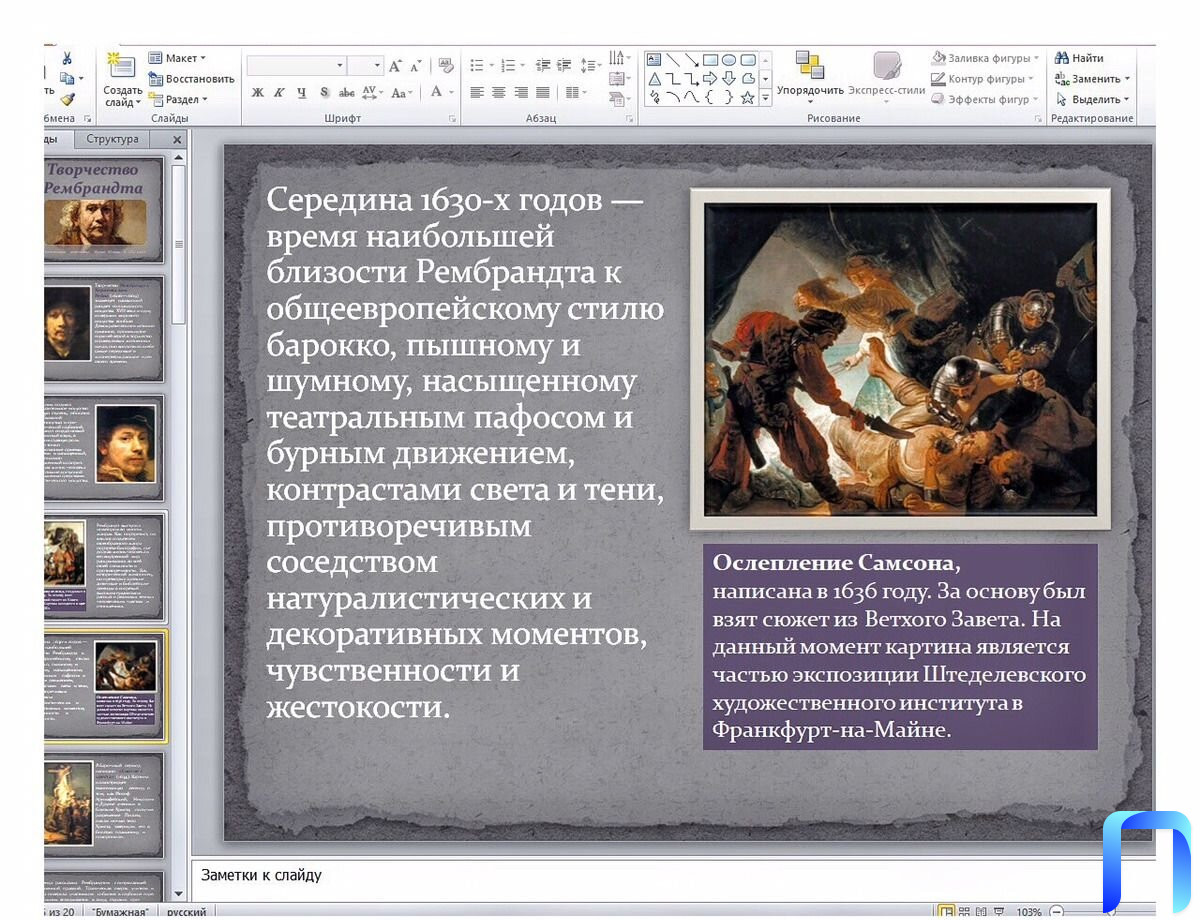Toggle strikethrough abc button
Image resolution: width=1200 pixels, height=920 pixels.
point(347,92)
